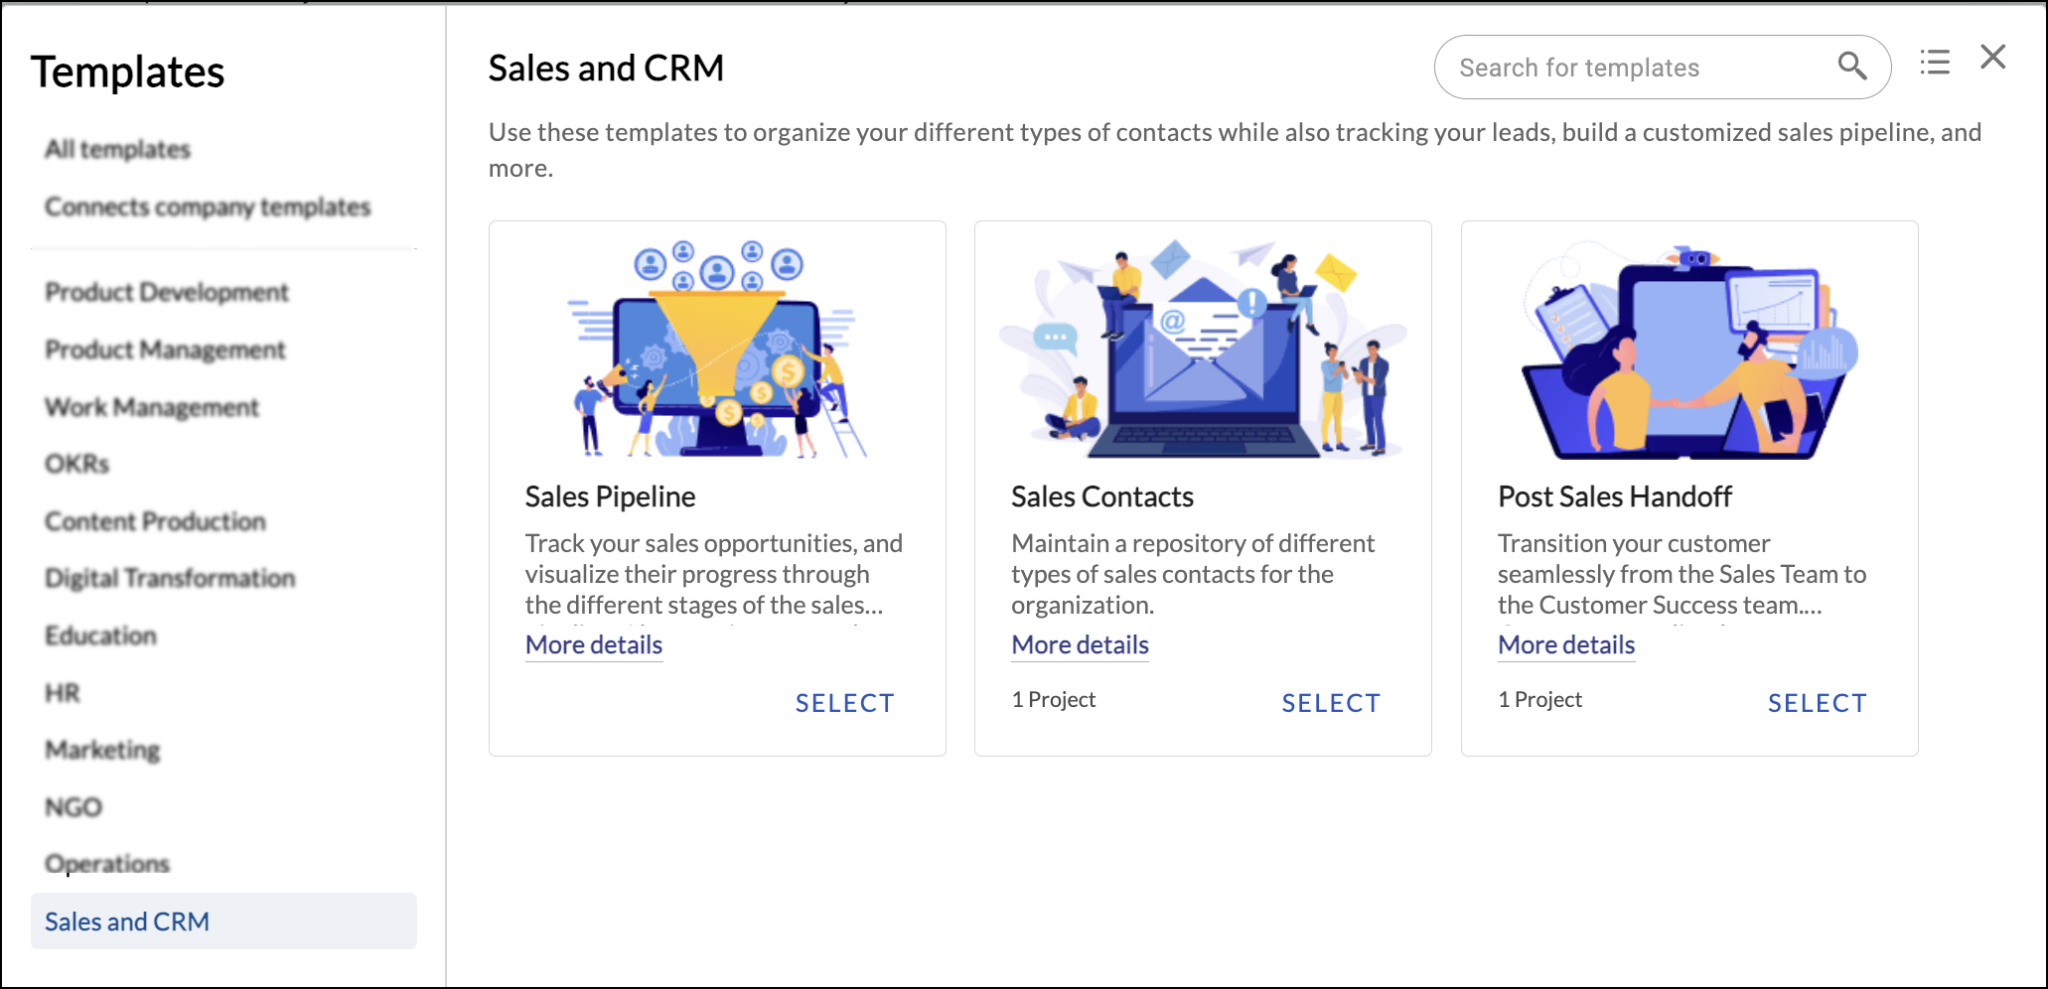Switch to Product Development templates
Viewport: 2048px width, 989px height.
tap(165, 292)
